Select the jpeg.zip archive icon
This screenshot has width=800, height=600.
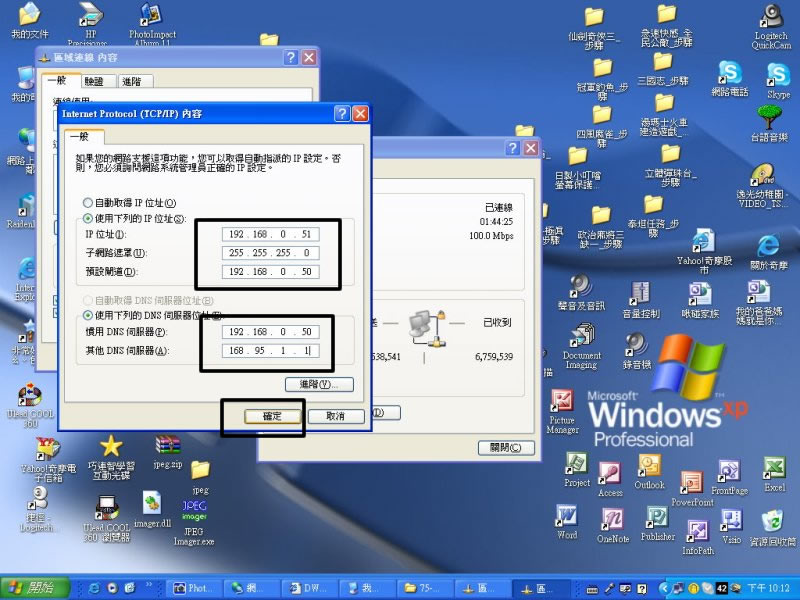coord(168,452)
